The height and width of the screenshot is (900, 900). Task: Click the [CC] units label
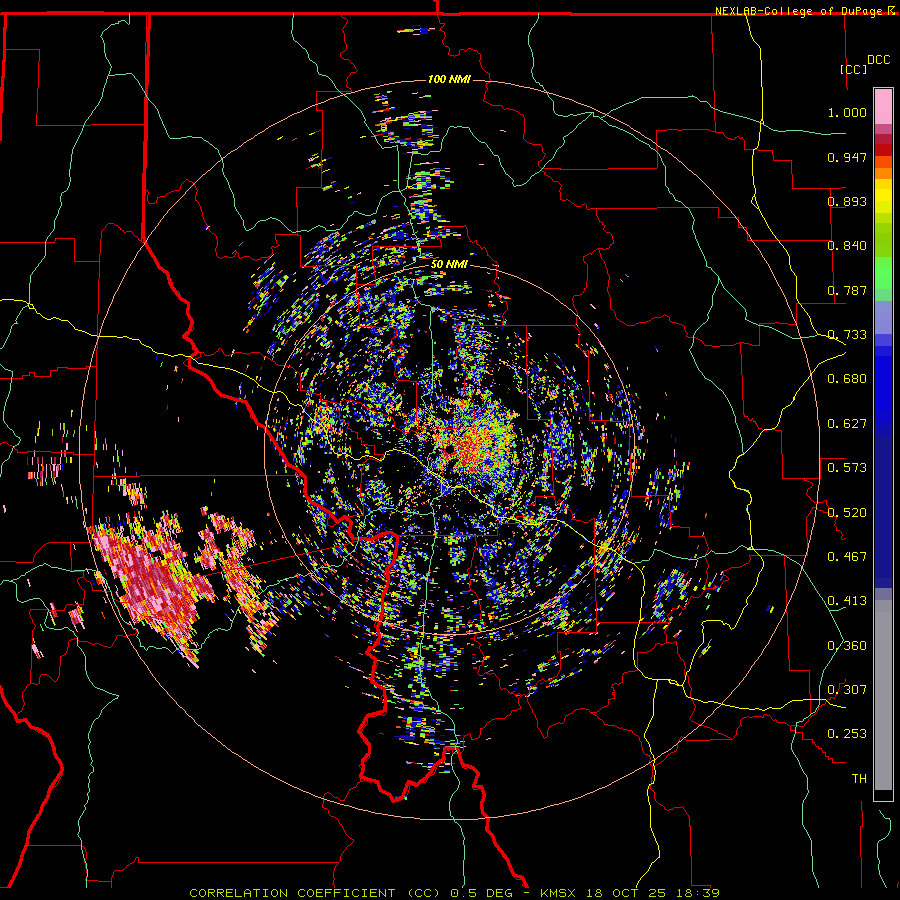click(x=854, y=69)
